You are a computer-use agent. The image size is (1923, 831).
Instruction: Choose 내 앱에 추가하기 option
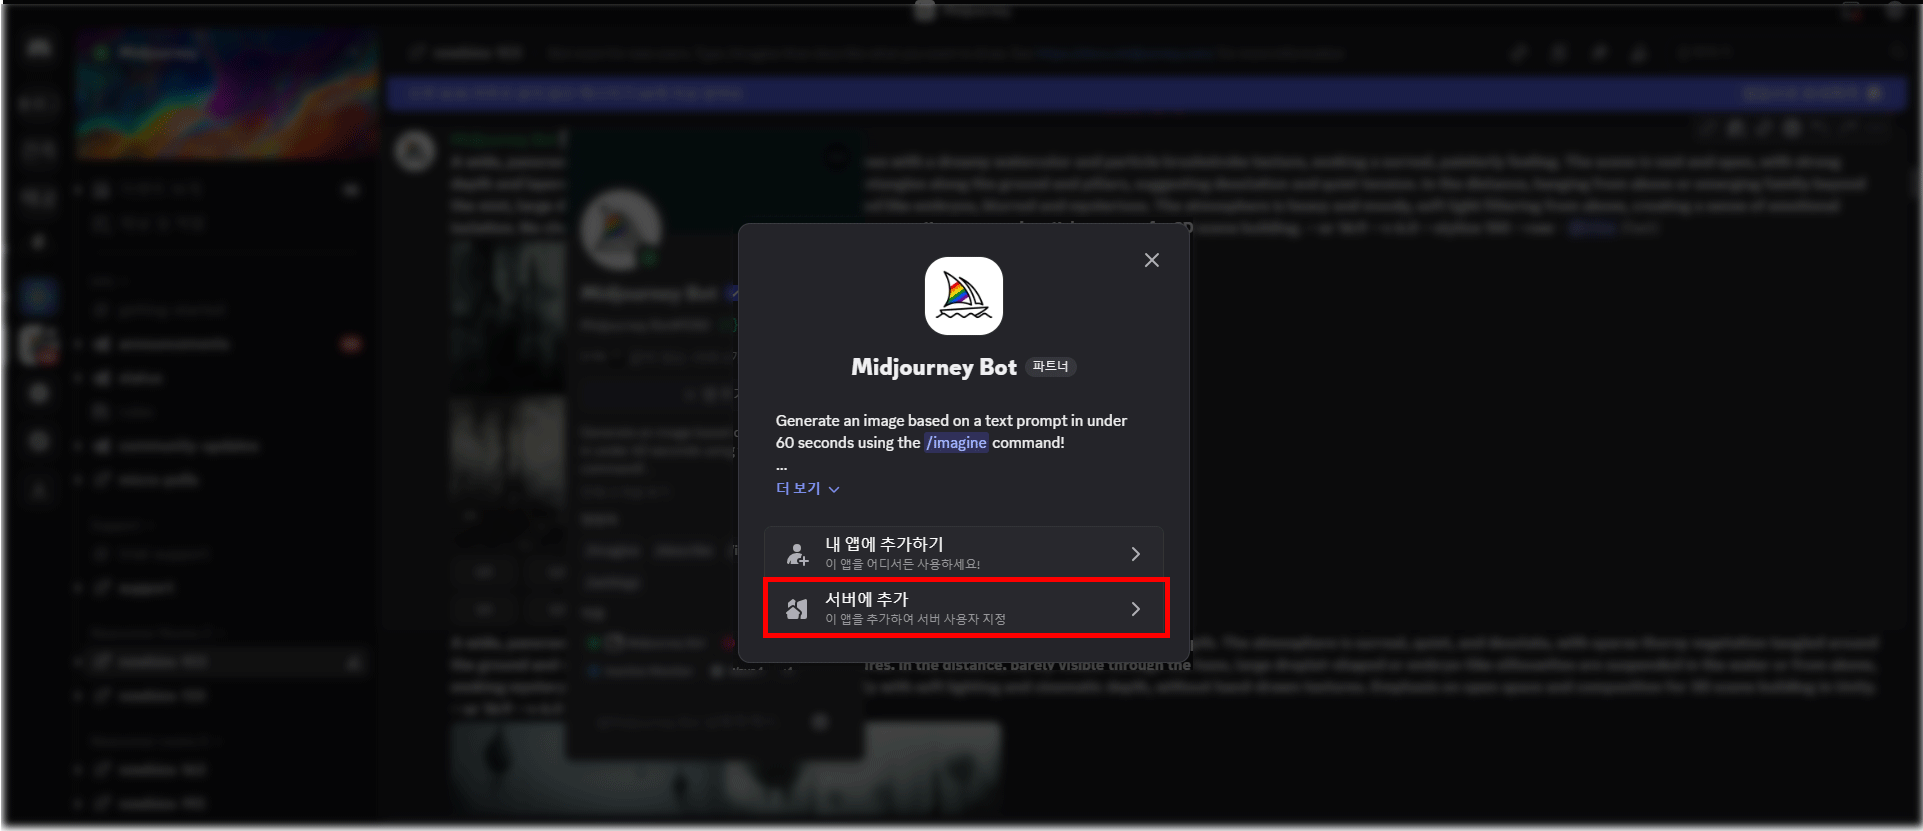[x=964, y=553]
